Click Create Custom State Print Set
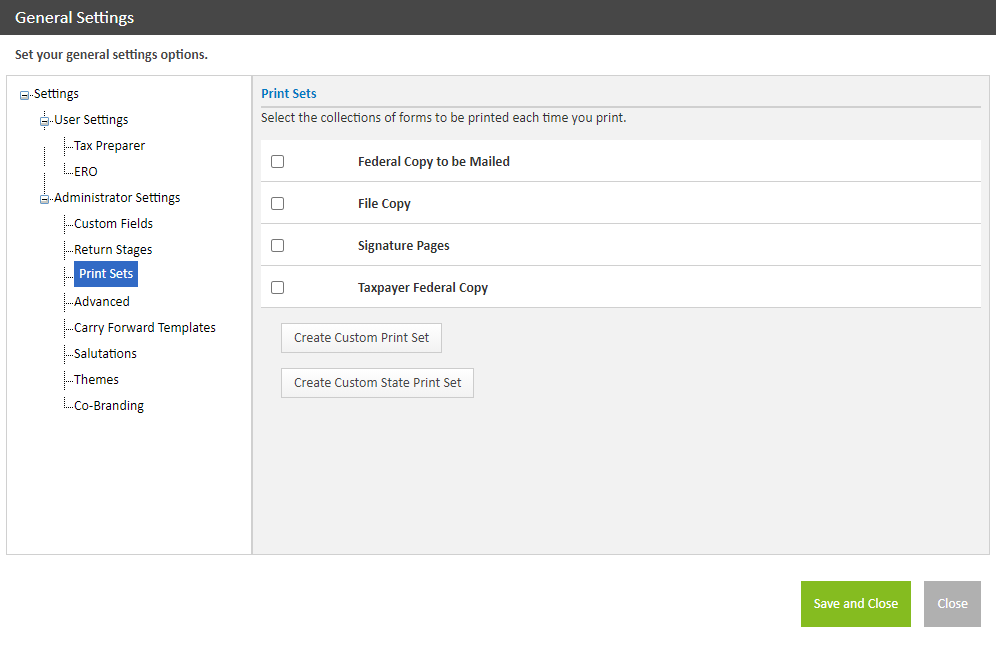996x646 pixels. click(377, 383)
